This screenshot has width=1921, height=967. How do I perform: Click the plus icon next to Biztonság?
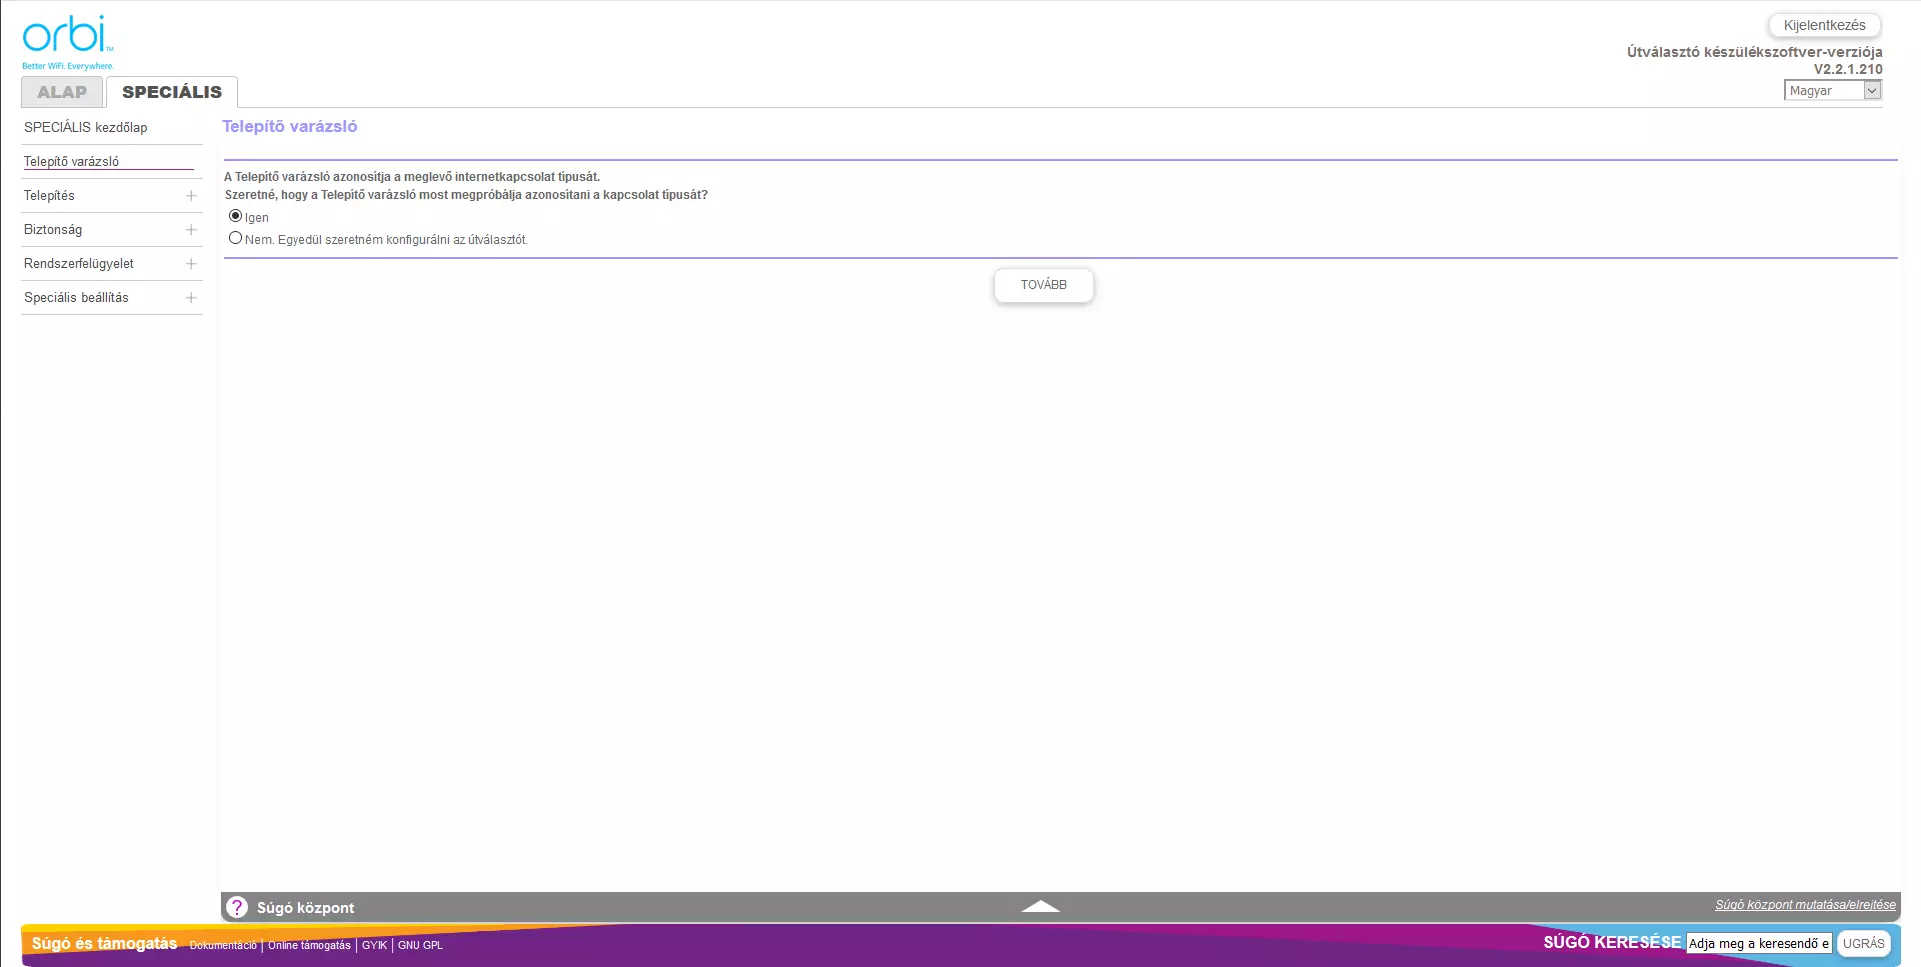click(x=191, y=230)
